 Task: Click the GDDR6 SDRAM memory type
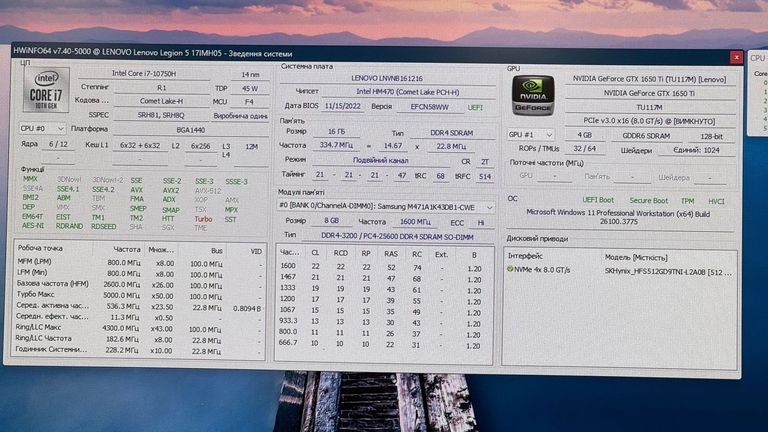[x=646, y=136]
